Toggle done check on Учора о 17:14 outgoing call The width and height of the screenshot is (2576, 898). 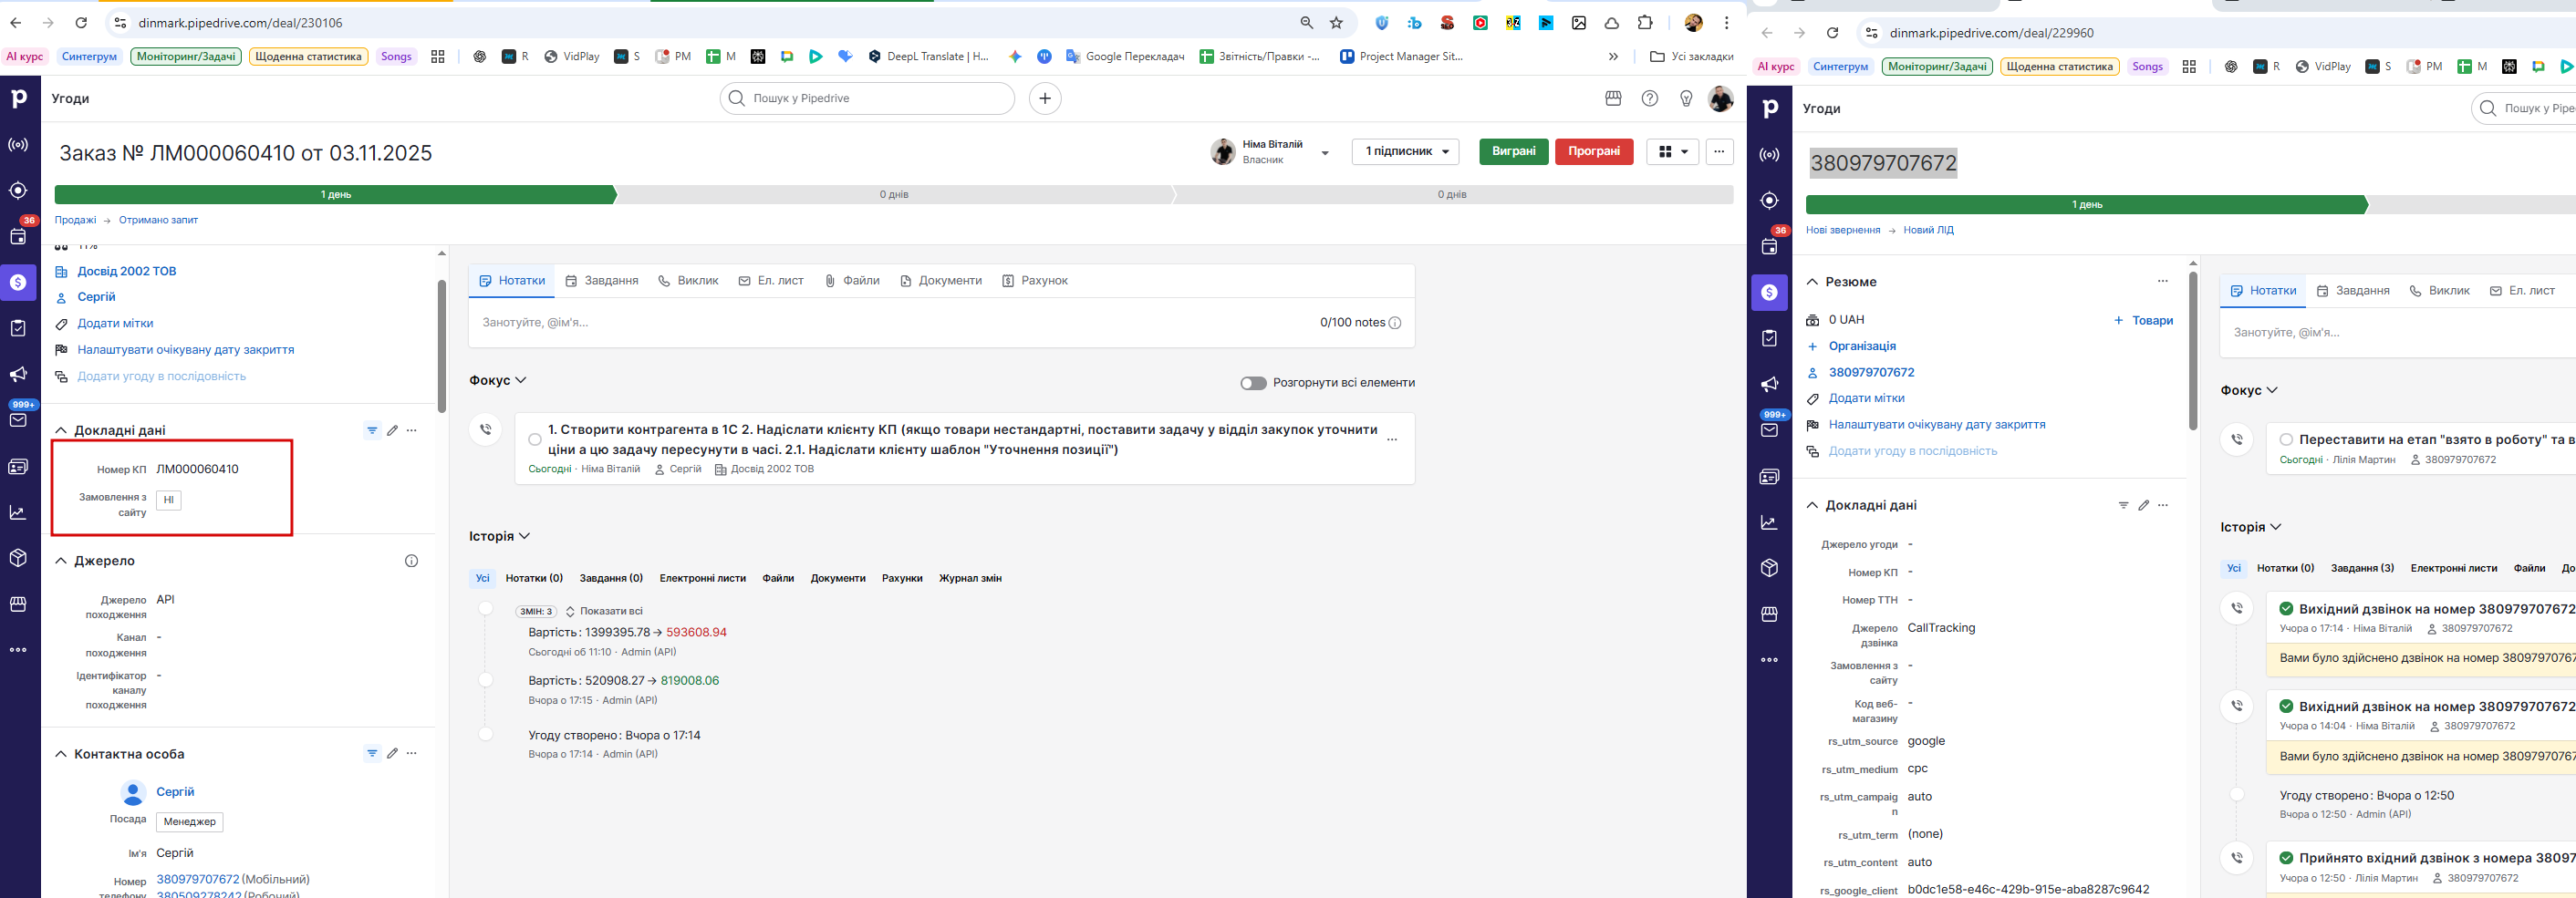click(x=2286, y=608)
